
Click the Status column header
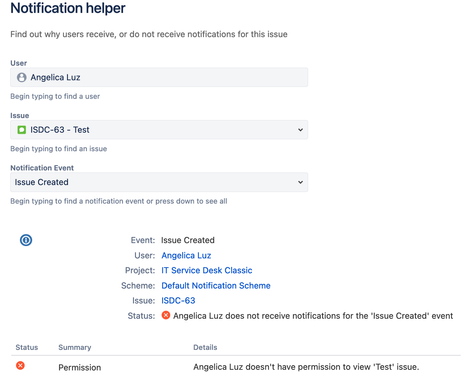(27, 347)
